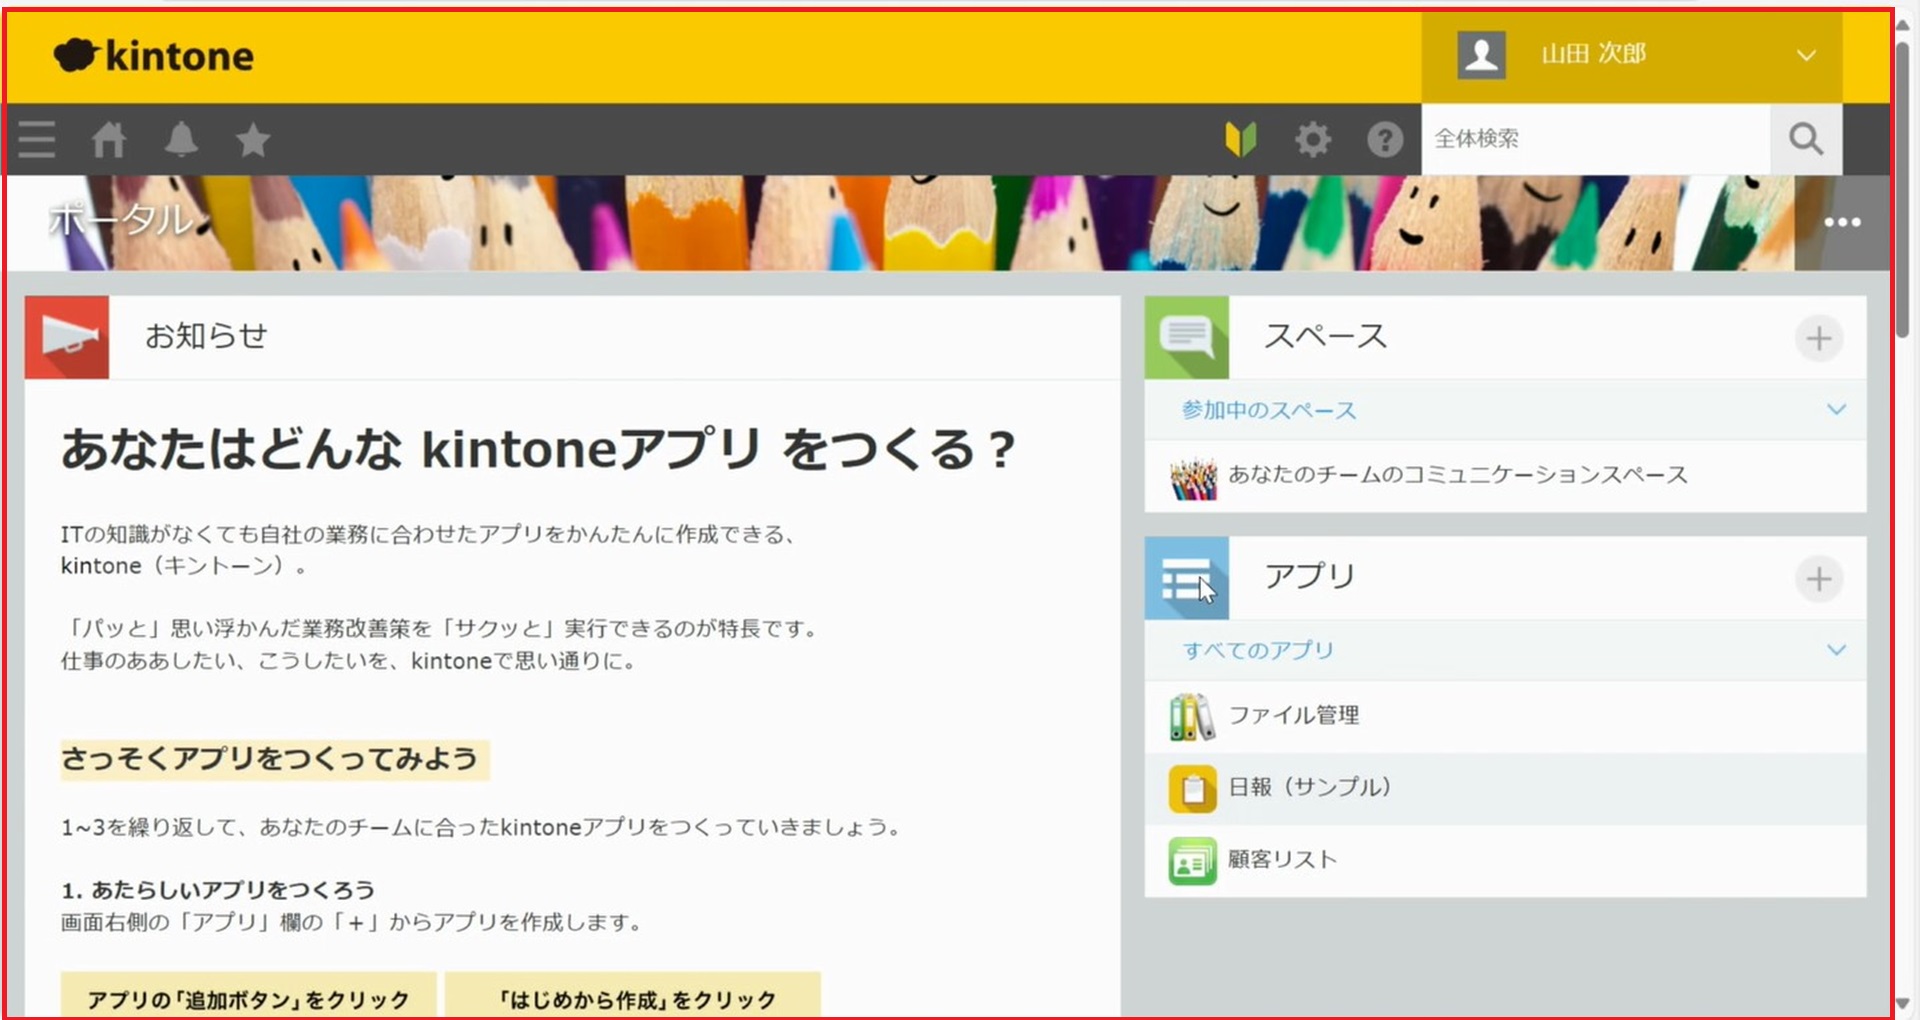This screenshot has height=1020, width=1920.
Task: Click the green speech-bubble スペース icon
Action: coord(1187,337)
